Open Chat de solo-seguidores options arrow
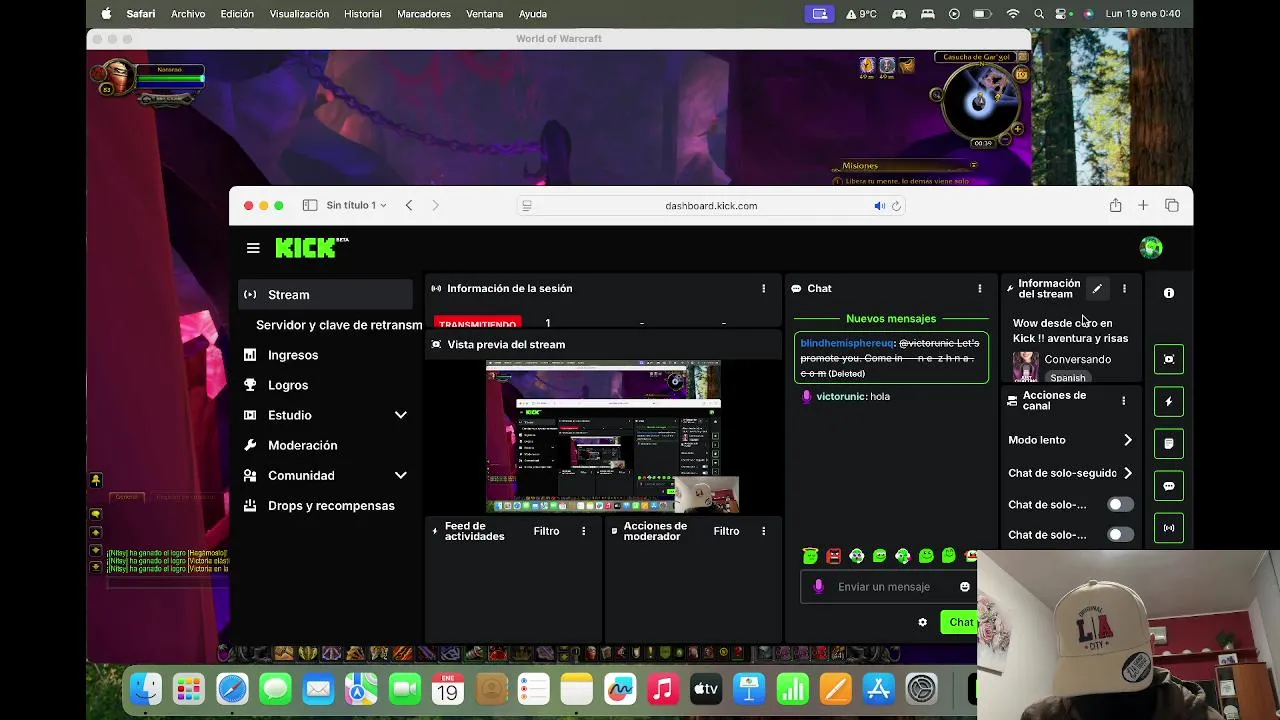The height and width of the screenshot is (720, 1280). 1127,473
